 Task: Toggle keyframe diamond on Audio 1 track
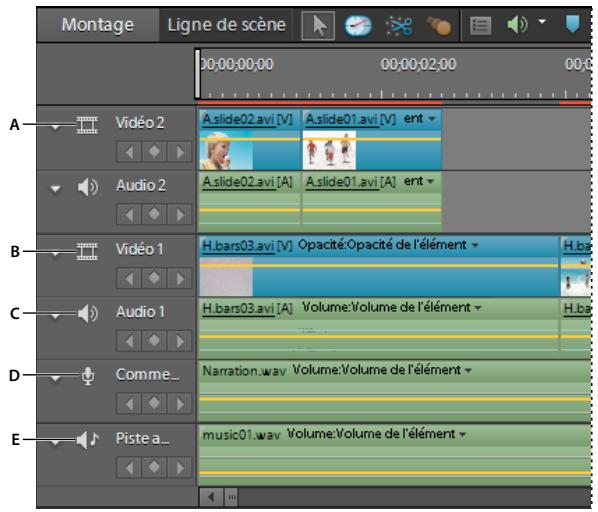pos(154,341)
